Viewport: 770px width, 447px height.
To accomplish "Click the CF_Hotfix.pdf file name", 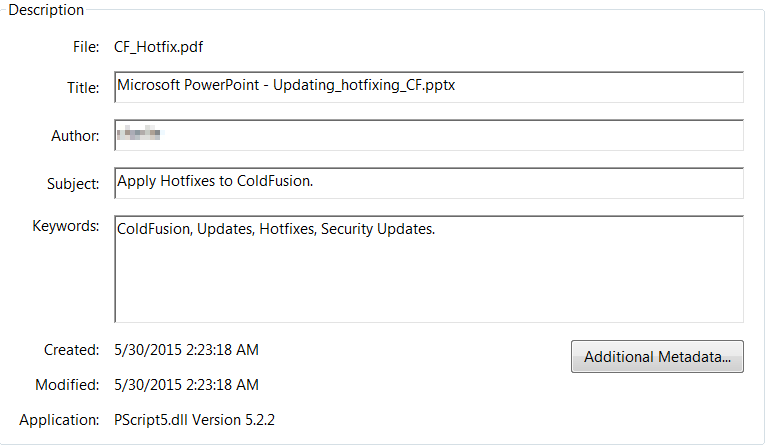I will click(x=158, y=47).
